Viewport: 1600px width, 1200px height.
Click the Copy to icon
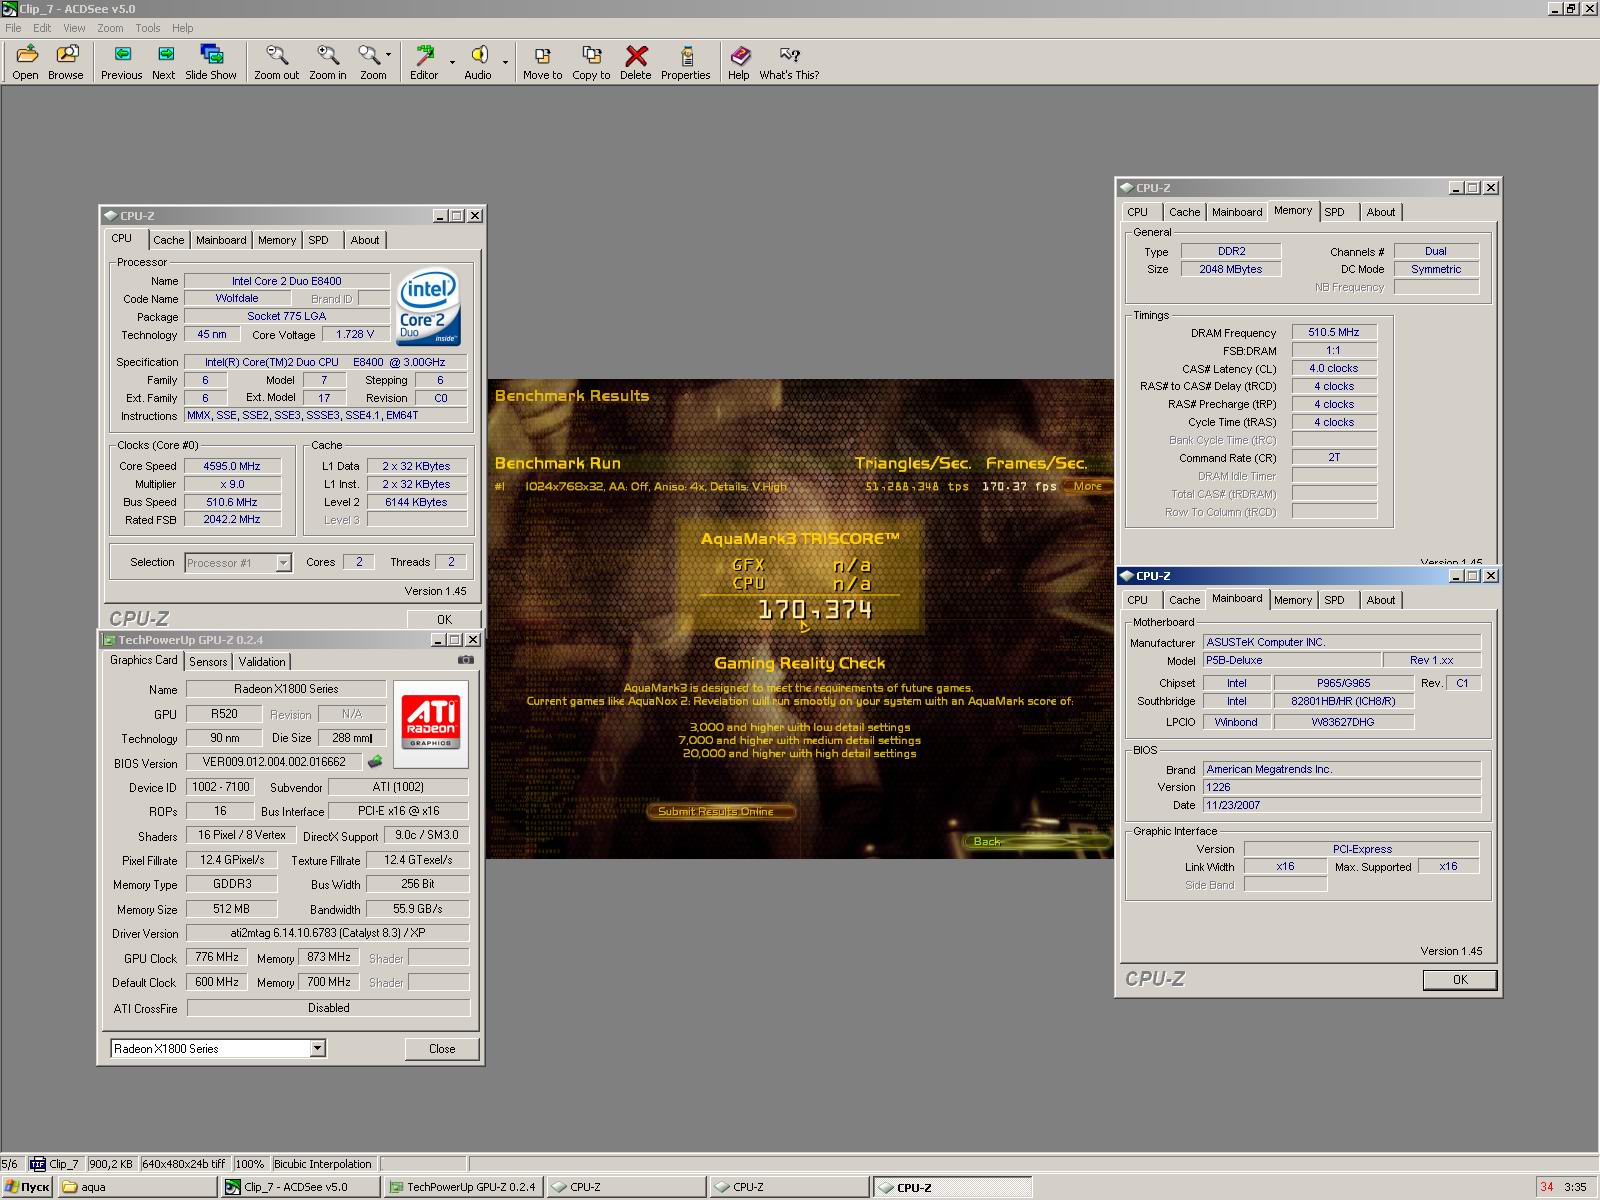click(591, 62)
